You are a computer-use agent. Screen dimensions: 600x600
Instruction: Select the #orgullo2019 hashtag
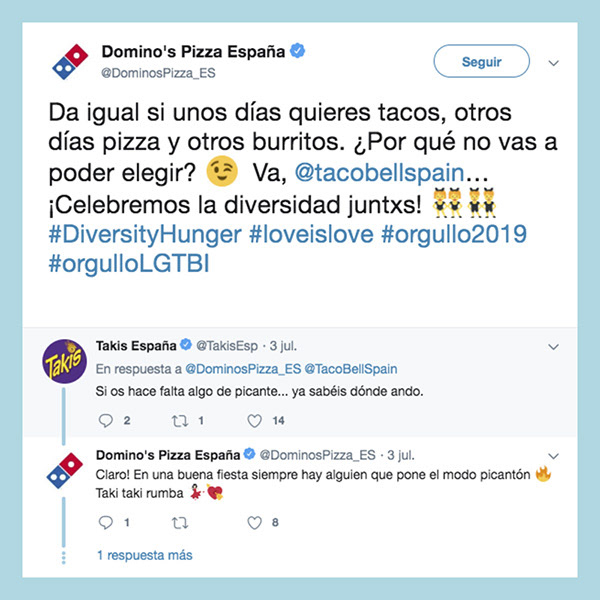(x=454, y=235)
